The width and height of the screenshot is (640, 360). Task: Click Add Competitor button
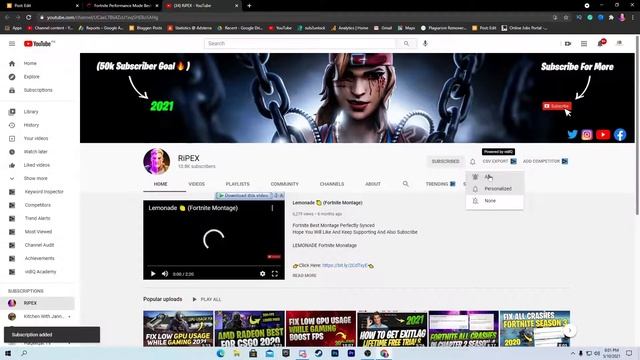(x=545, y=162)
